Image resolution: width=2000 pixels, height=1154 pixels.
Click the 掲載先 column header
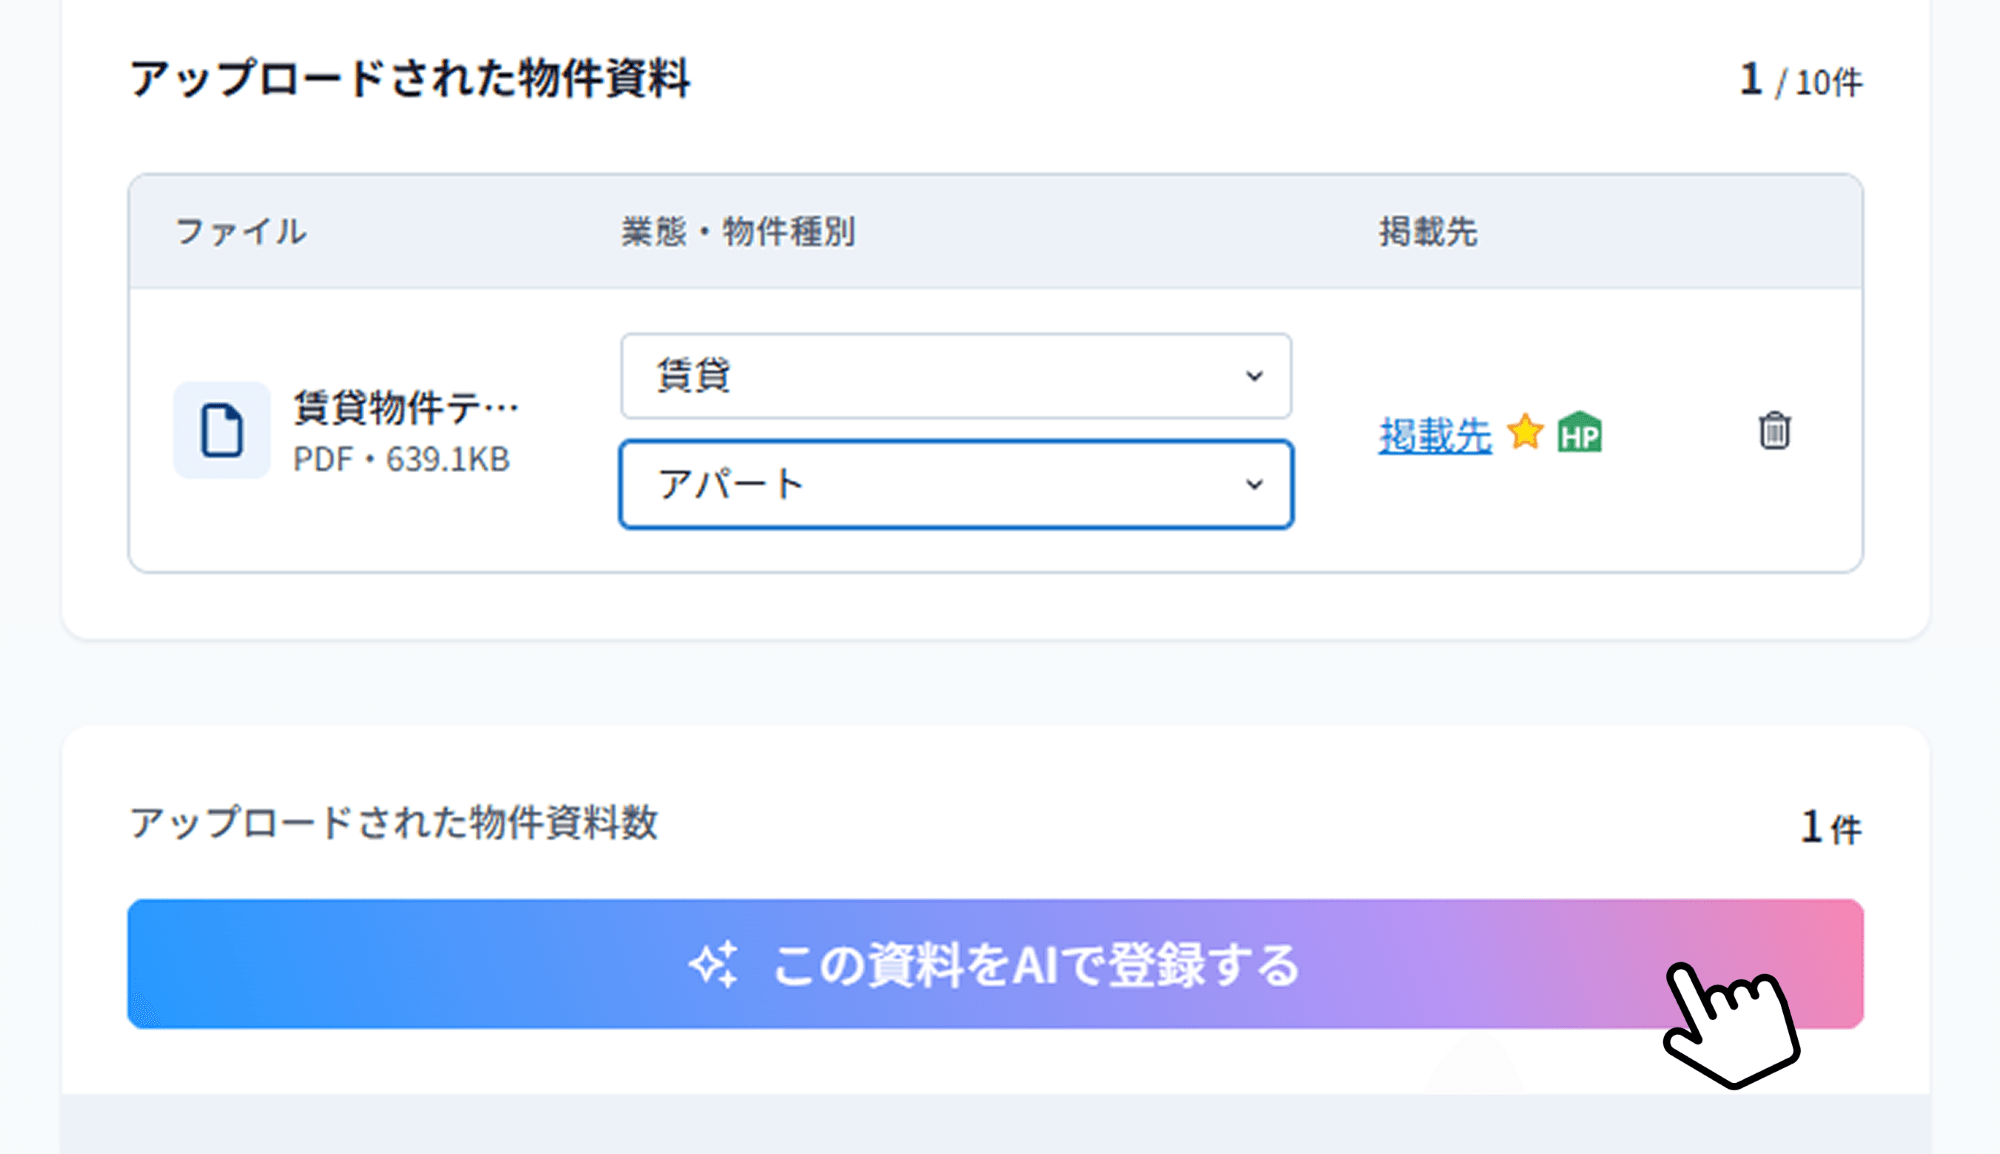1428,232
